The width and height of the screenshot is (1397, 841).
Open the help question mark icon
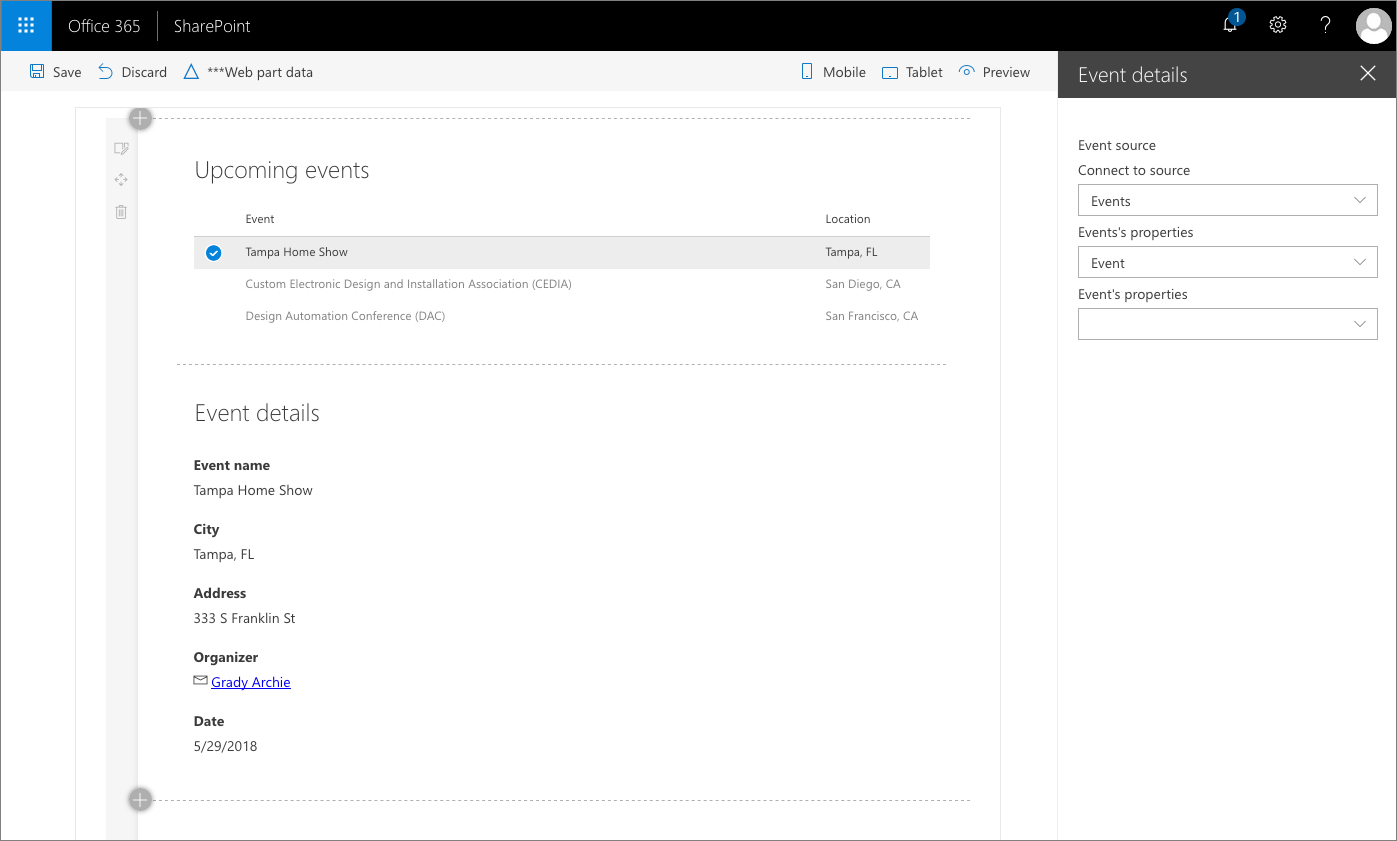[1325, 25]
